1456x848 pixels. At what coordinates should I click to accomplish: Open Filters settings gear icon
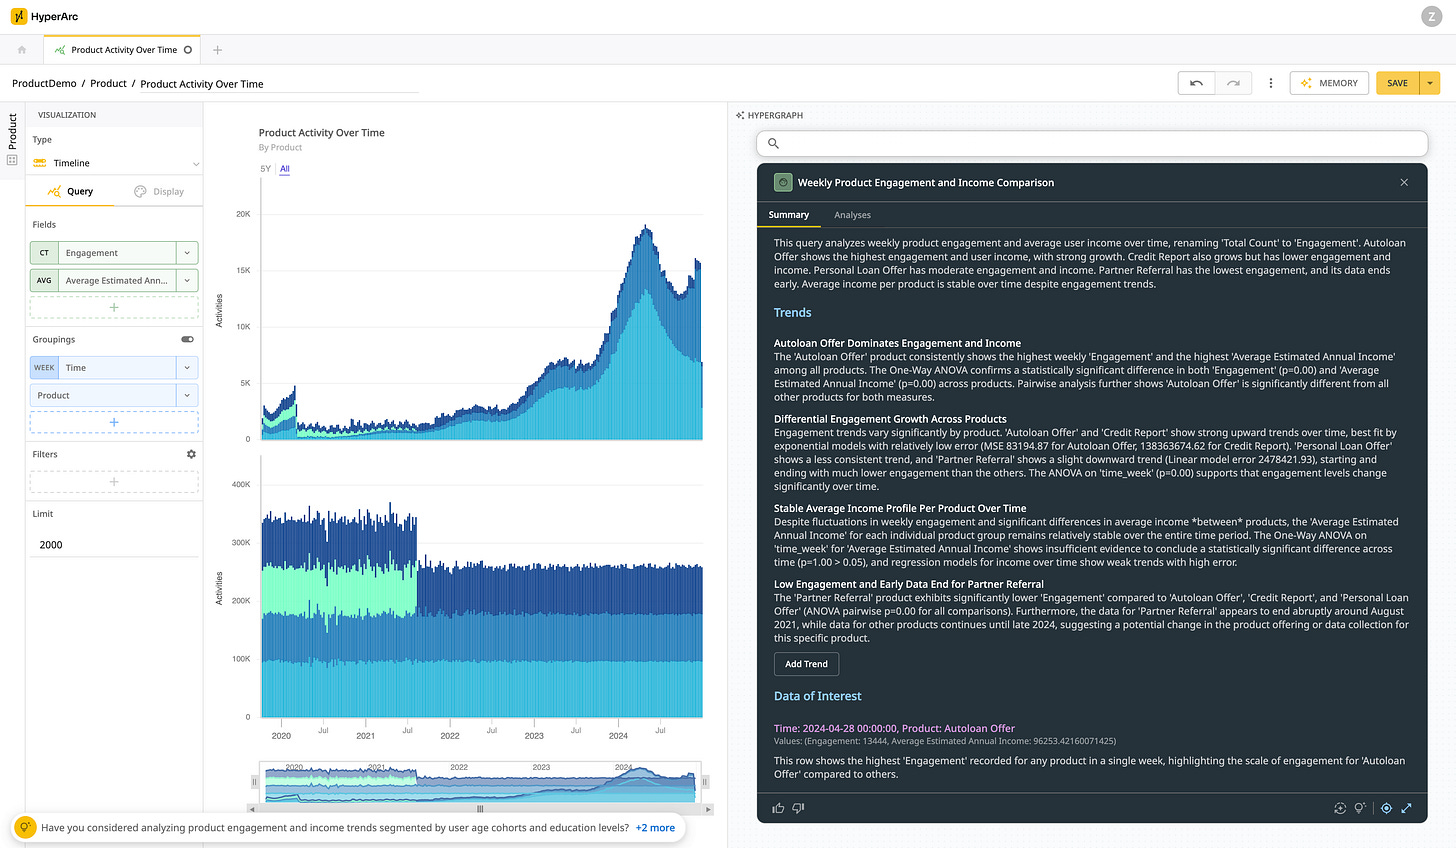pos(191,454)
